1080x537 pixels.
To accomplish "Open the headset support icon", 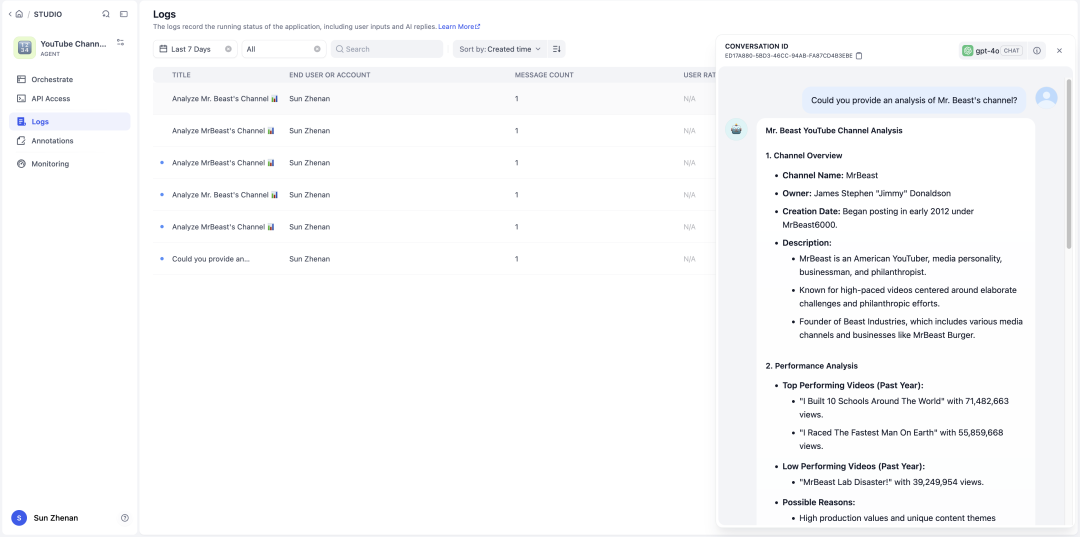I will (105, 14).
